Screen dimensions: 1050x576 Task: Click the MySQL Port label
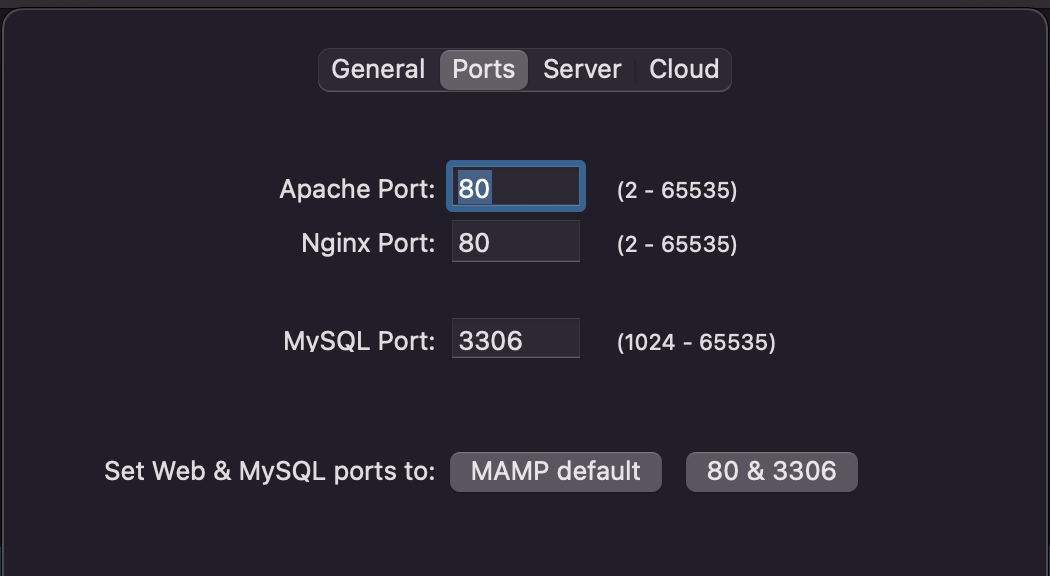coord(359,341)
